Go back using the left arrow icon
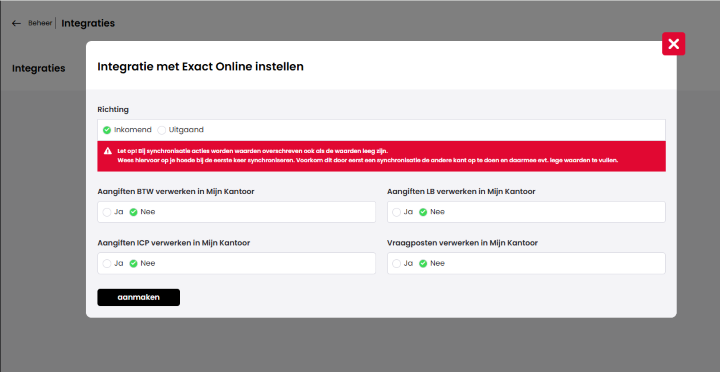The height and width of the screenshot is (372, 720). pyautogui.click(x=17, y=23)
